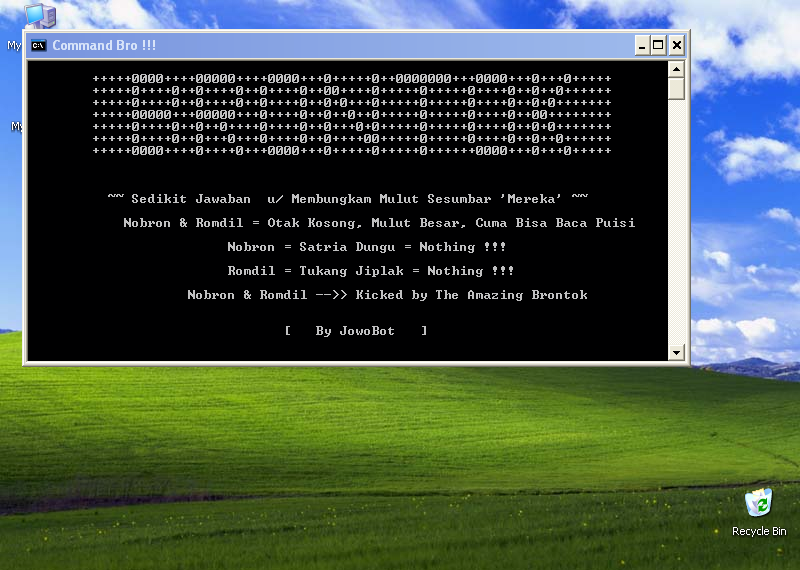Click the 'Sedikit Jawaban' heading line
Viewport: 800px width, 570px height.
pyautogui.click(x=348, y=199)
